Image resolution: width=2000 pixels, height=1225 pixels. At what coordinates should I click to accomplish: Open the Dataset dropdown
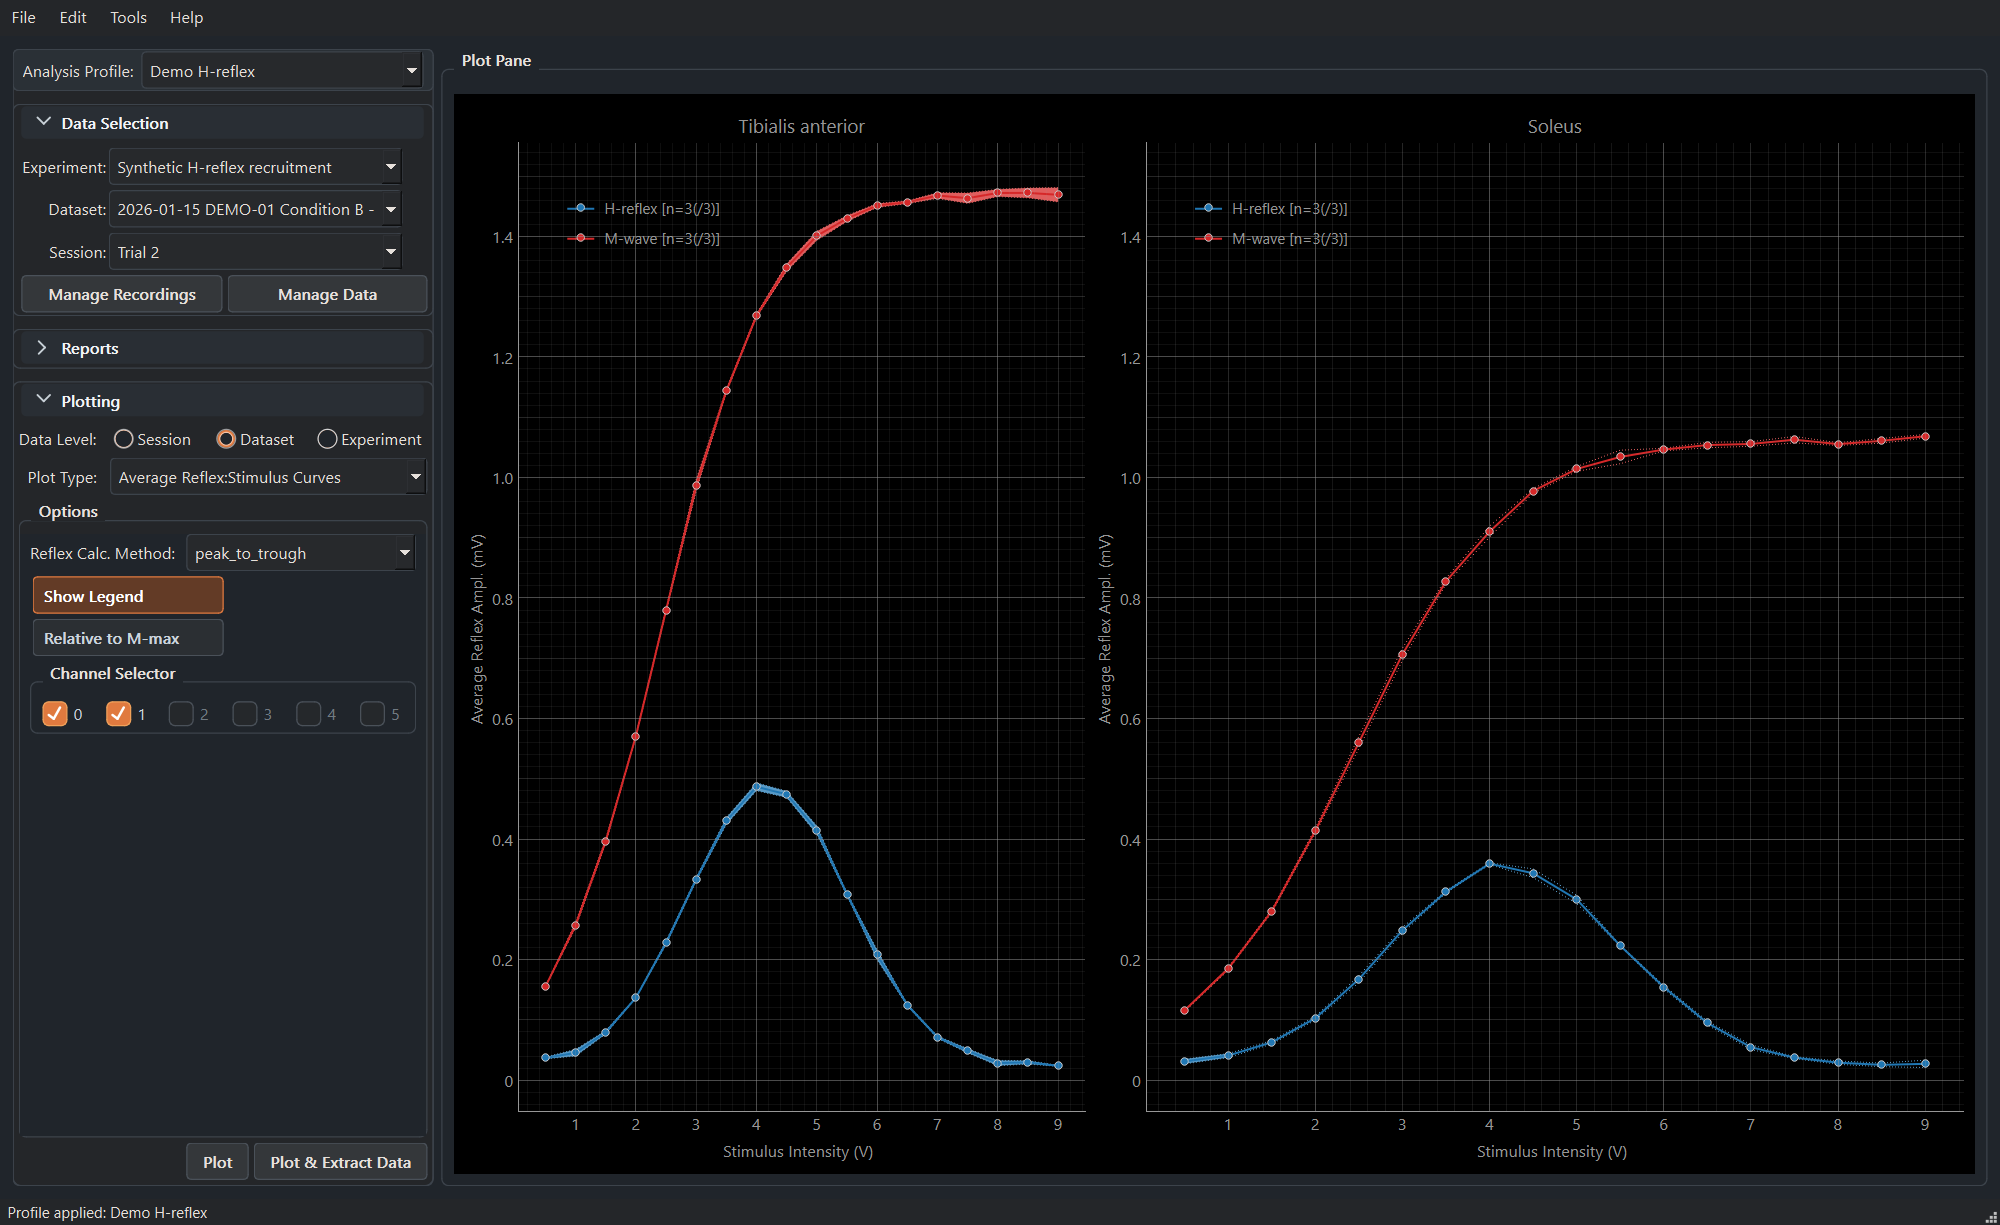(256, 209)
